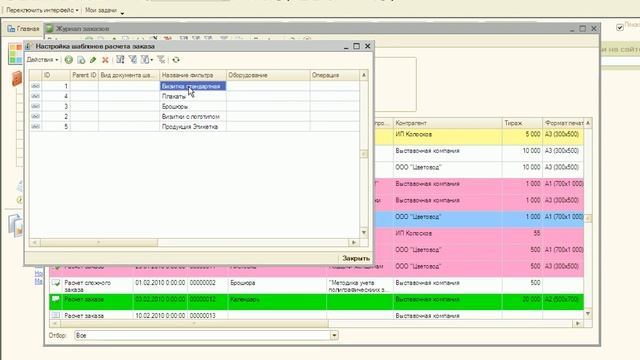The image size is (640, 360).
Task: Select the Плакаты template row
Action: click(x=194, y=96)
